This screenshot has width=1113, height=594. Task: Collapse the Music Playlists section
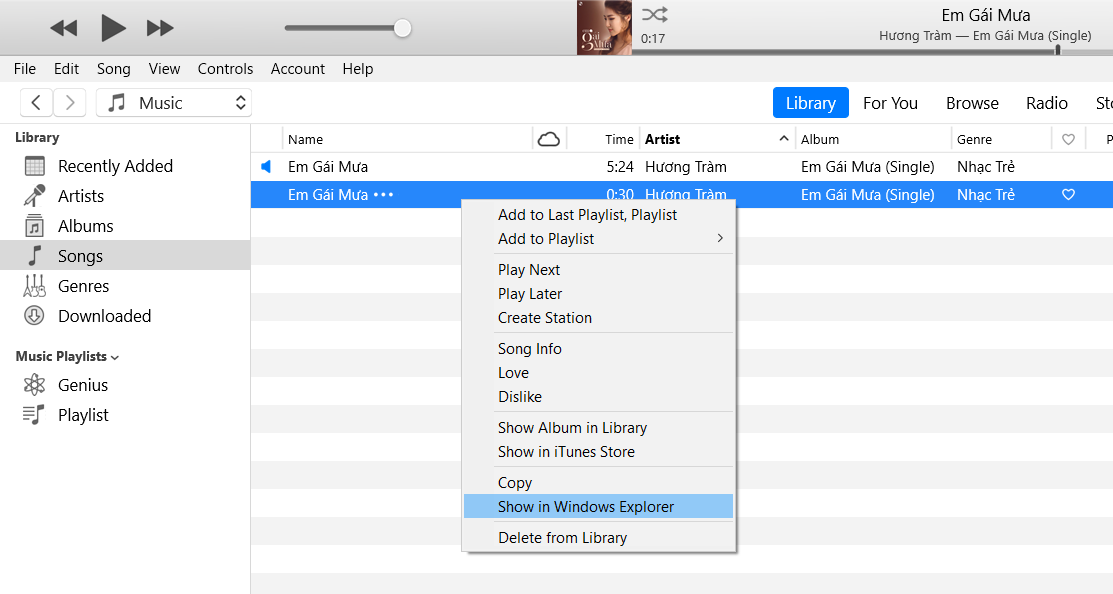pyautogui.click(x=116, y=356)
